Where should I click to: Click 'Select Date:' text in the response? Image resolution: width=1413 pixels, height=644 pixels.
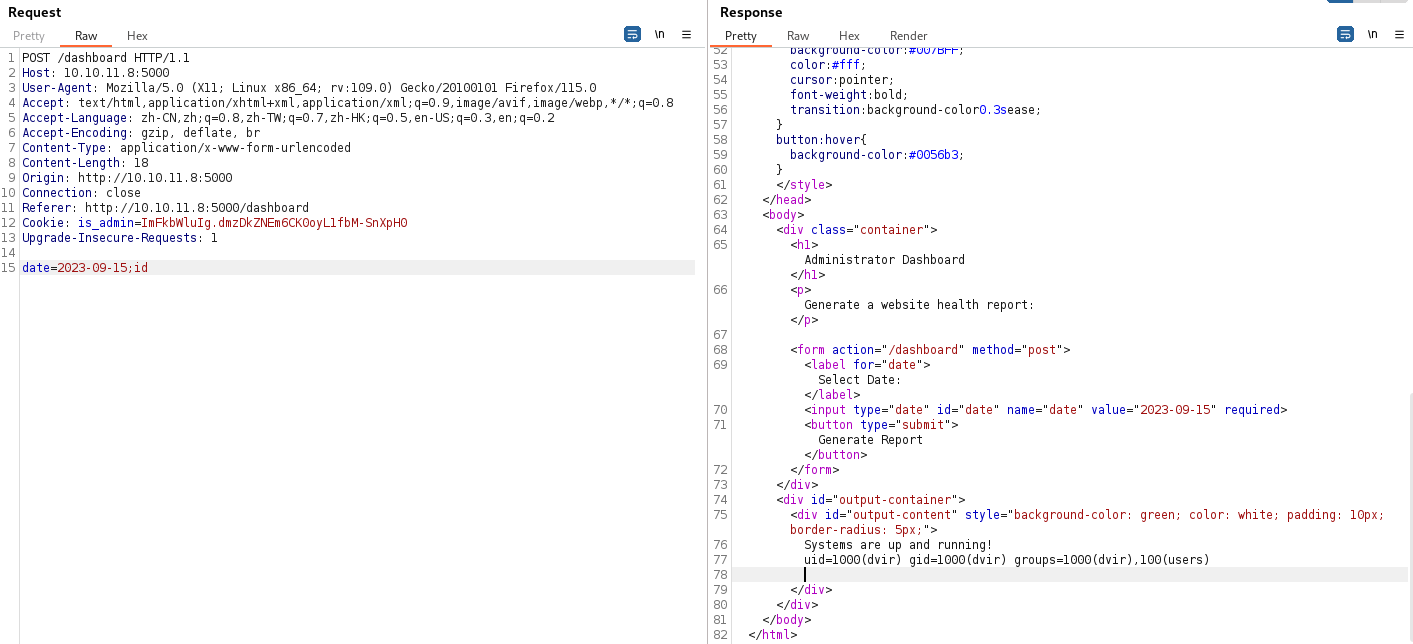[859, 380]
